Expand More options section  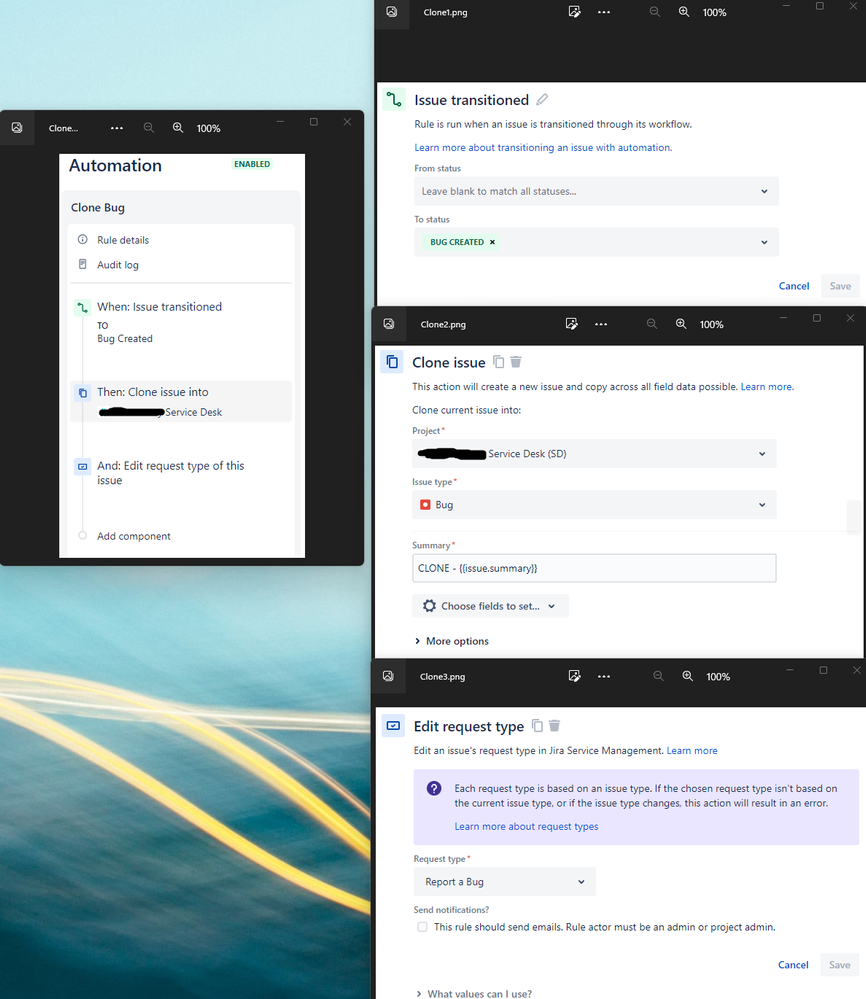pyautogui.click(x=452, y=641)
